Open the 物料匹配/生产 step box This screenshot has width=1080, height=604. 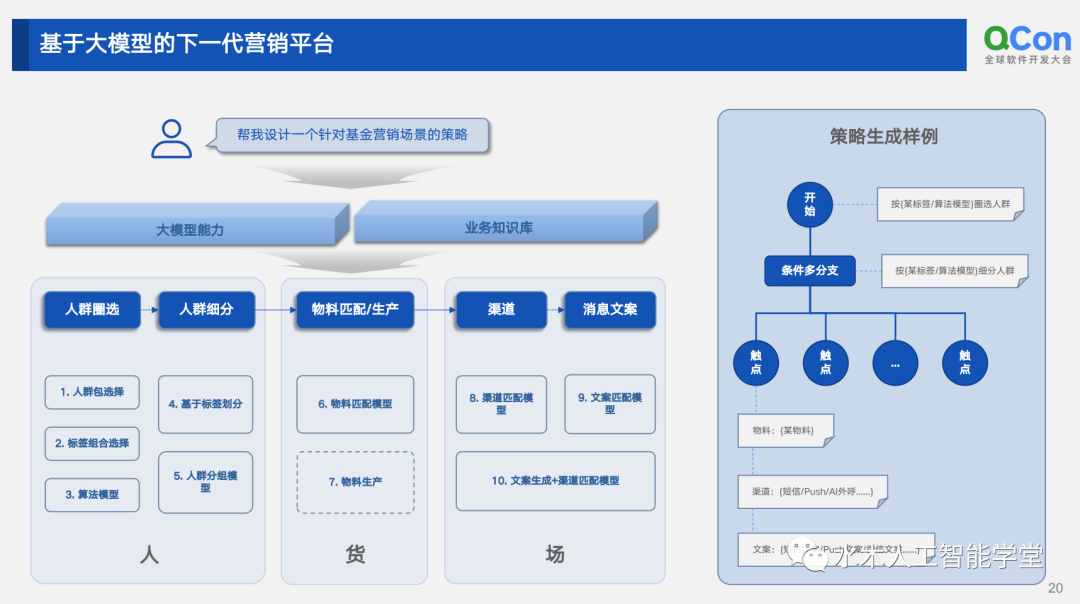(355, 310)
